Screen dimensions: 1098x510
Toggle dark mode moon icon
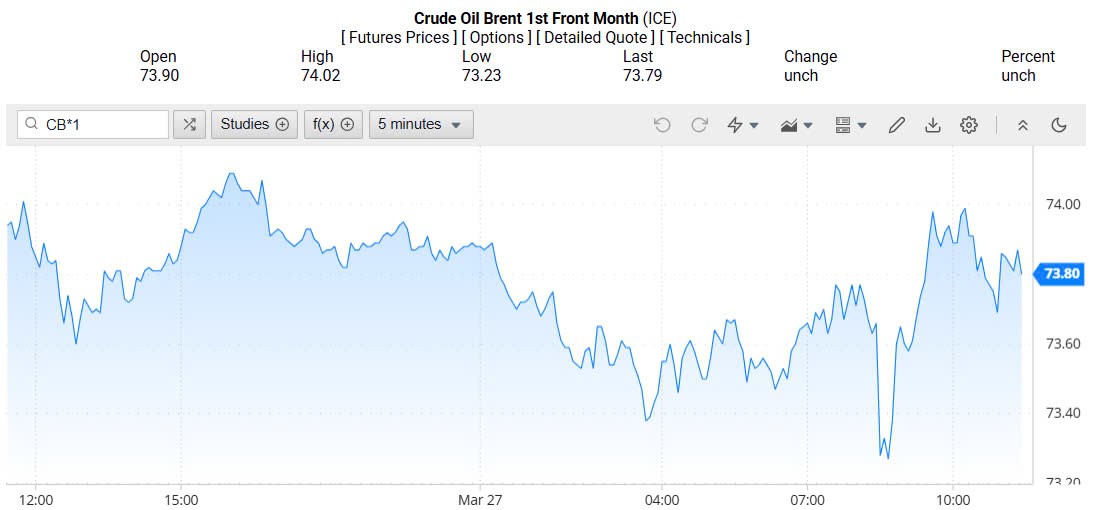pos(1059,125)
